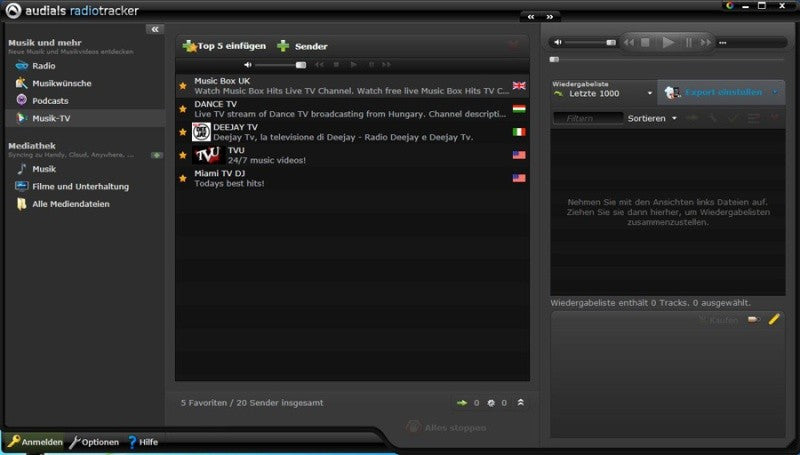800x455 pixels.
Task: Mute the main player speaker icon
Action: pos(558,42)
